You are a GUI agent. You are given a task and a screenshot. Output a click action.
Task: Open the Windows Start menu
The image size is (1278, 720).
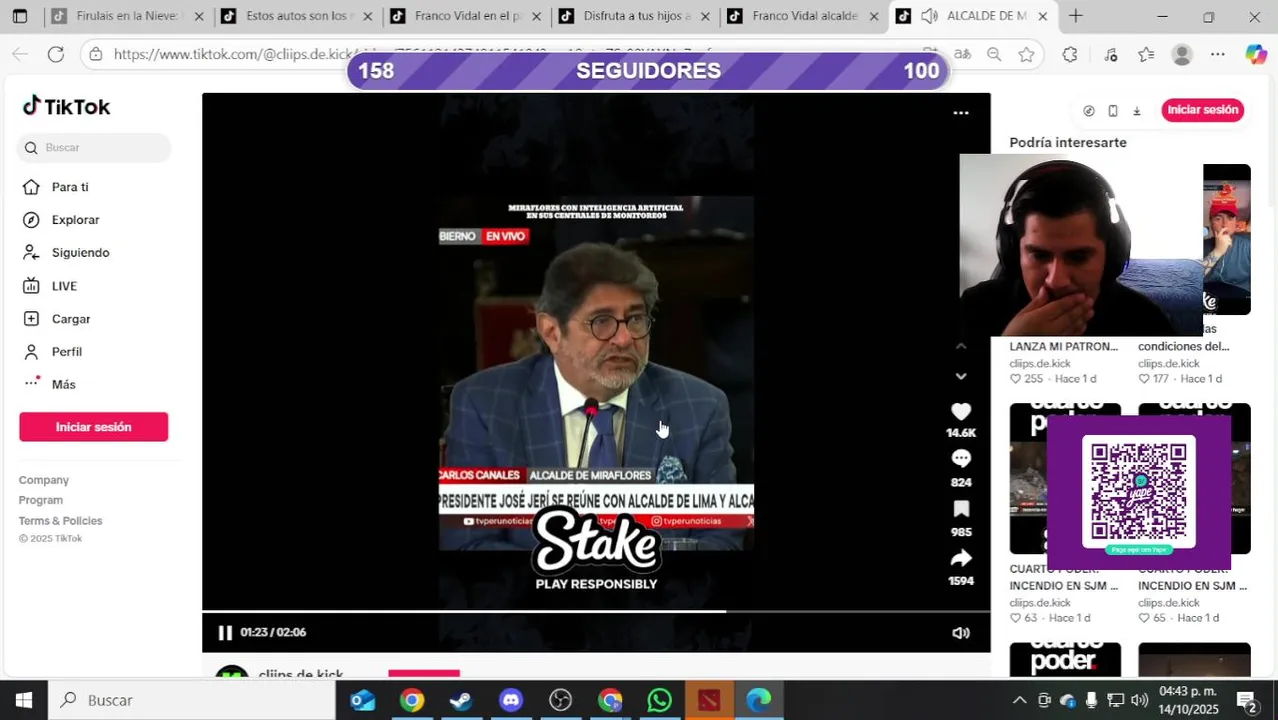(23, 700)
